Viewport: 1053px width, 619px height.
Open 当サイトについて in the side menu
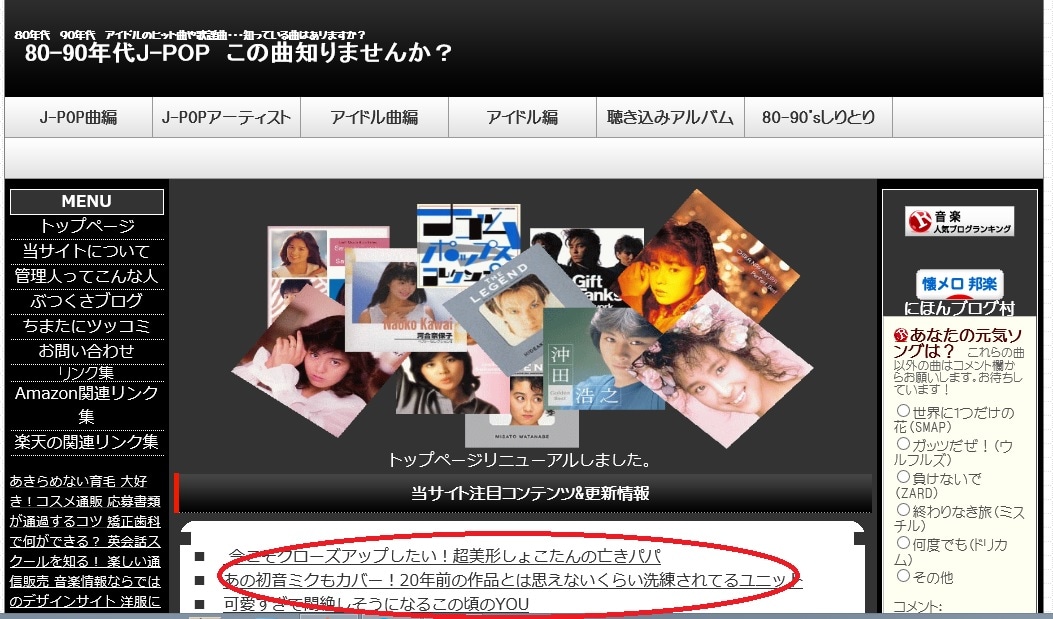tap(87, 251)
